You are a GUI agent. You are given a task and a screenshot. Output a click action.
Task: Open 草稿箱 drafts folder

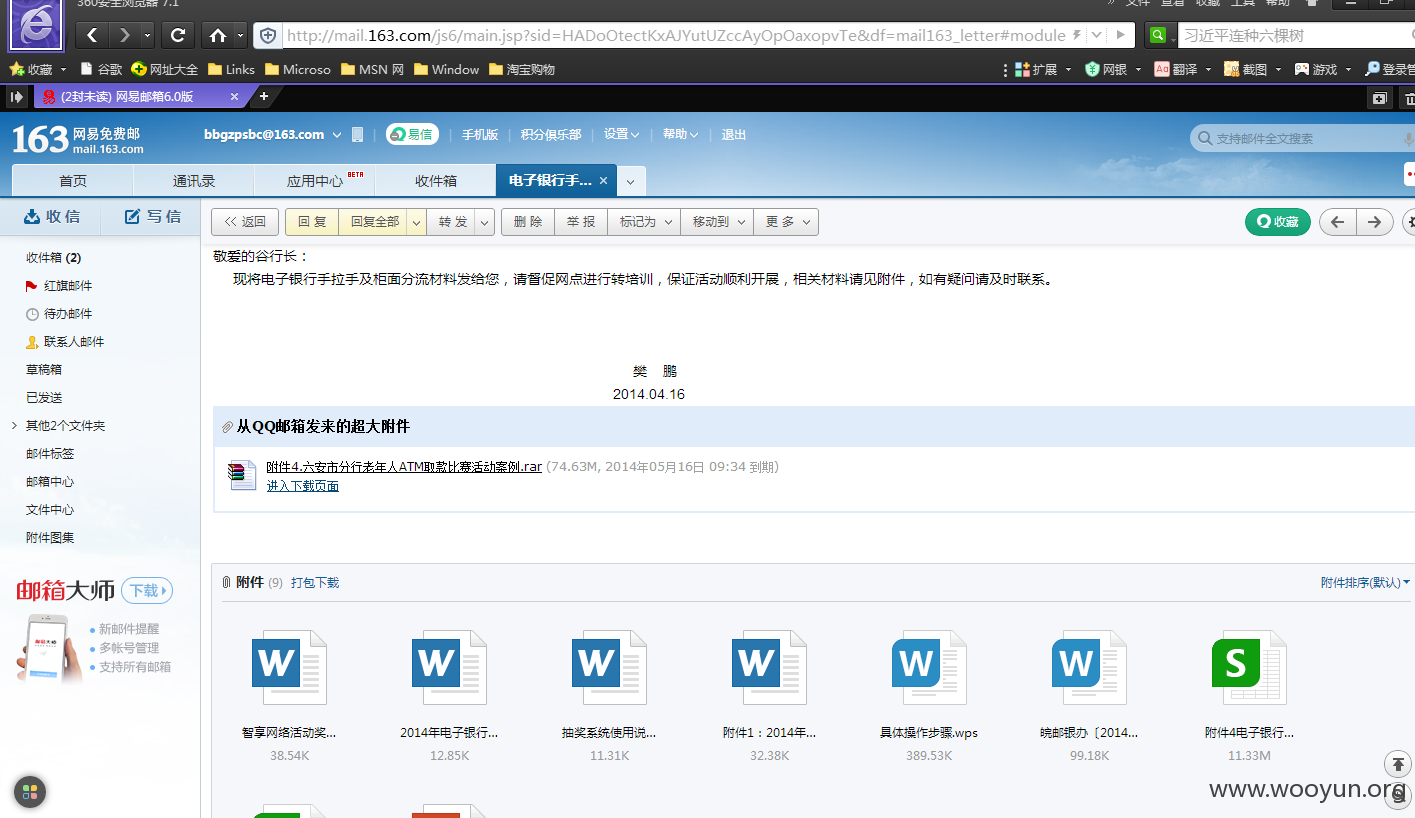tap(44, 370)
